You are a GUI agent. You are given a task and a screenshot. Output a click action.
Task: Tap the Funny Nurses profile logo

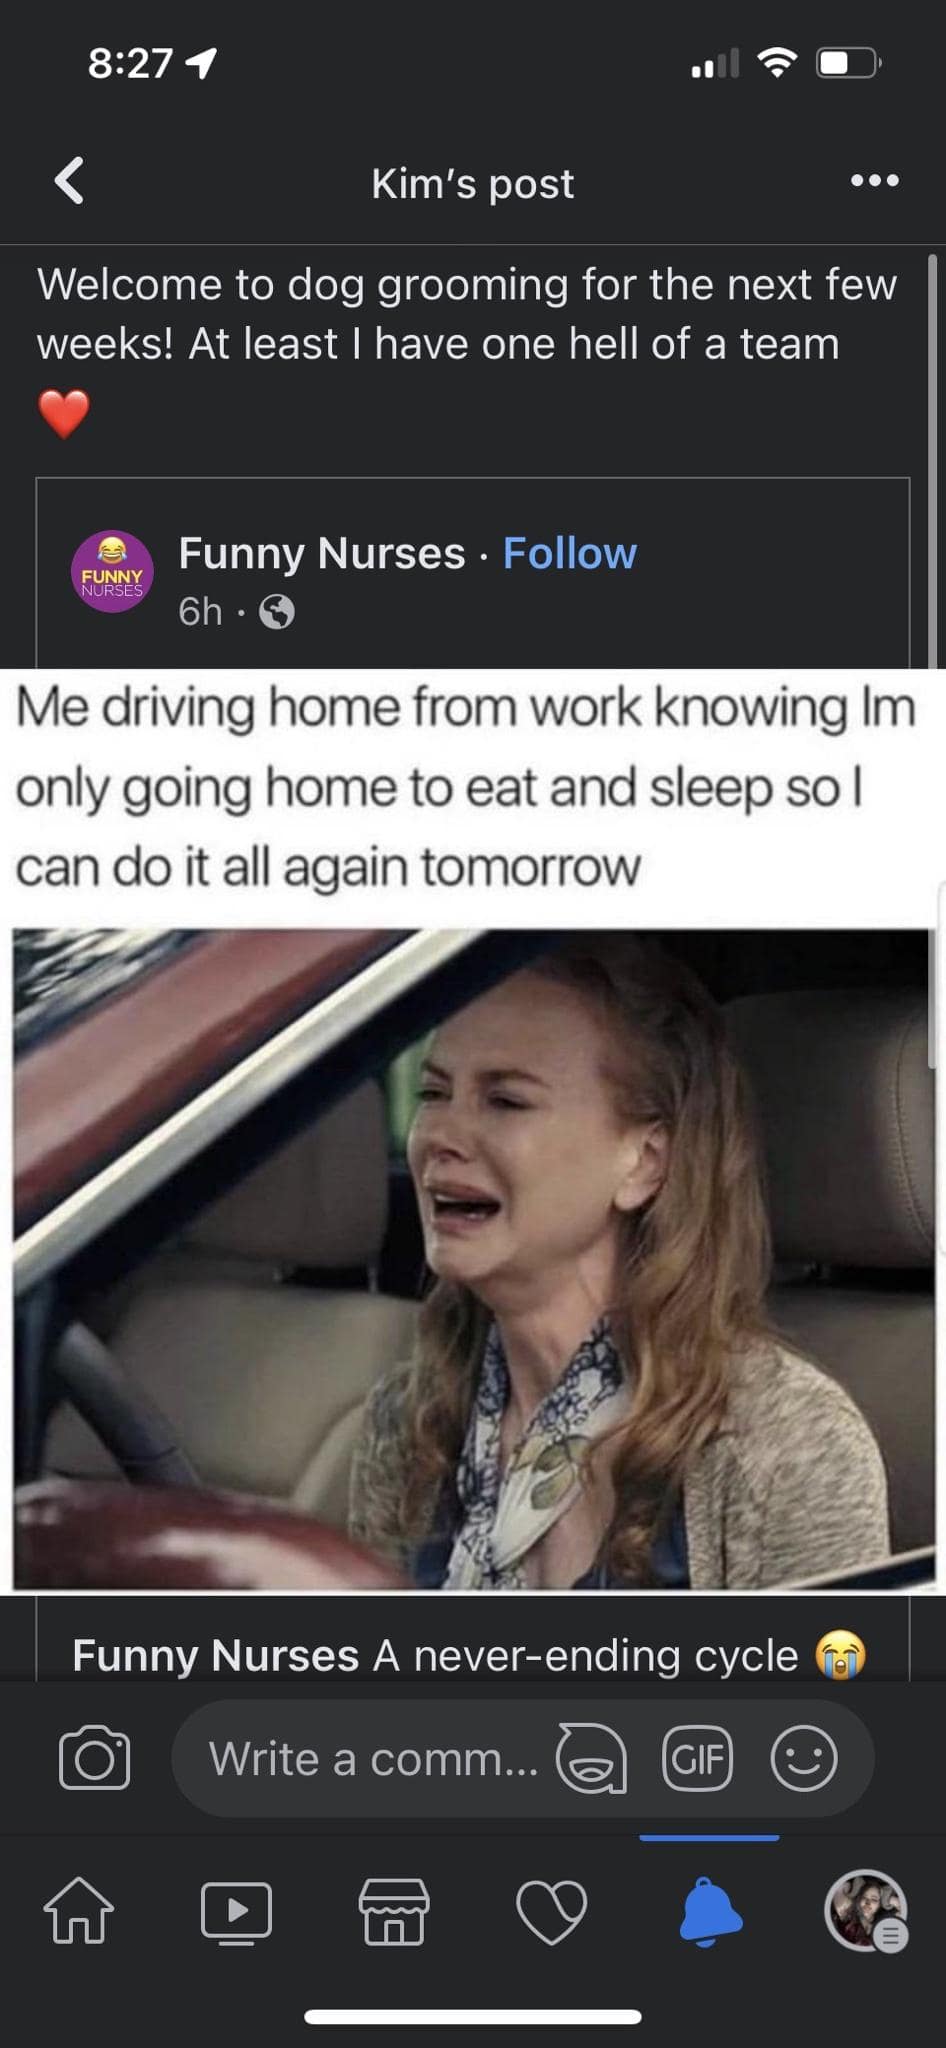[112, 571]
